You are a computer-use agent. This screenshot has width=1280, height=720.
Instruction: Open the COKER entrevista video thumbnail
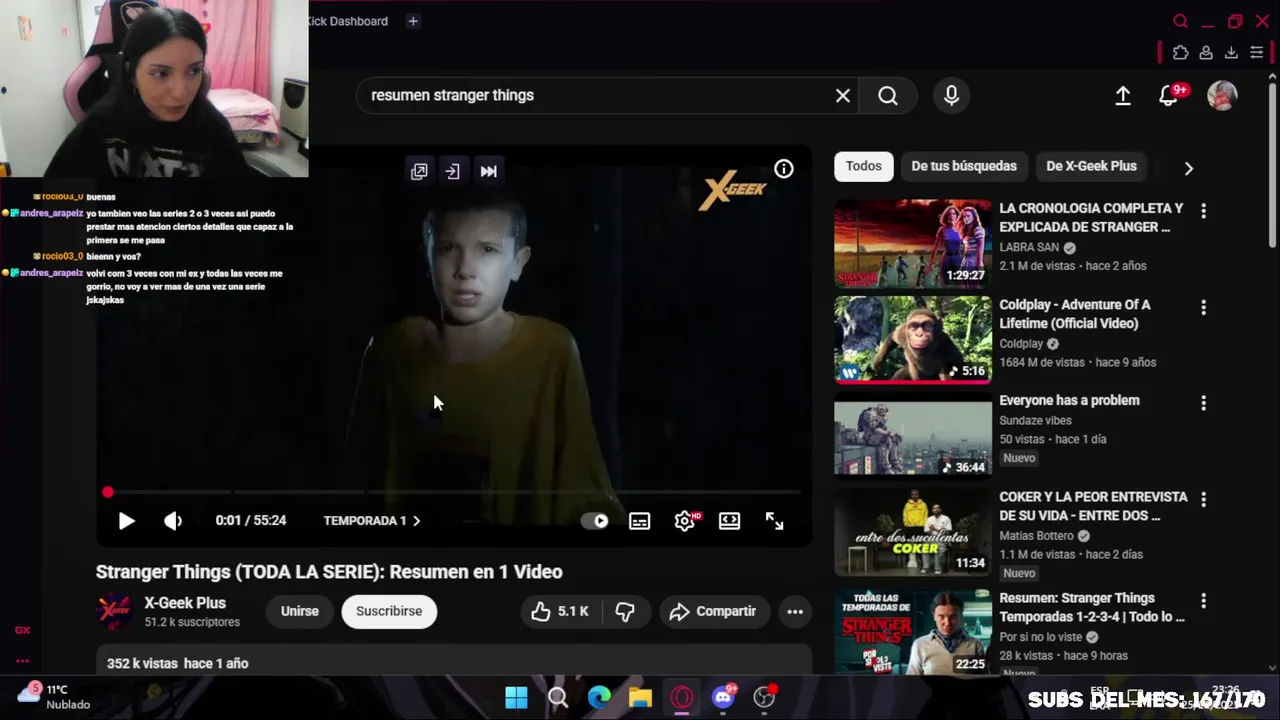pyautogui.click(x=913, y=532)
